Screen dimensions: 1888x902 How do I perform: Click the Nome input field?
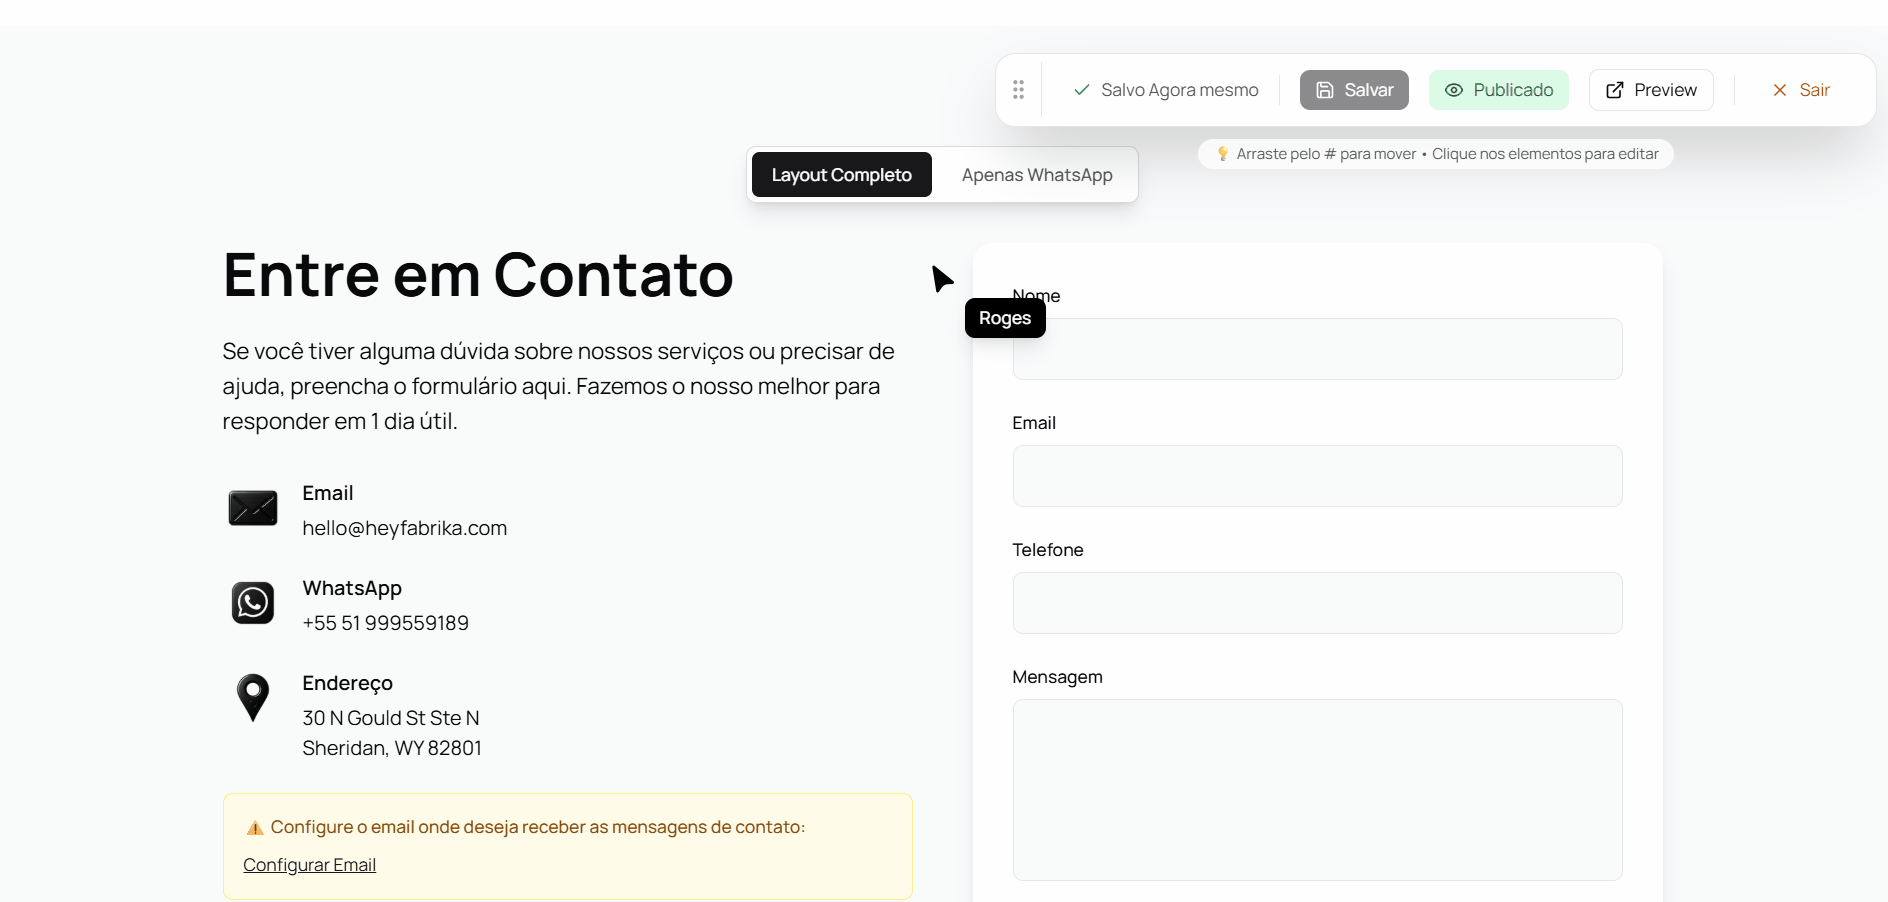(1316, 348)
